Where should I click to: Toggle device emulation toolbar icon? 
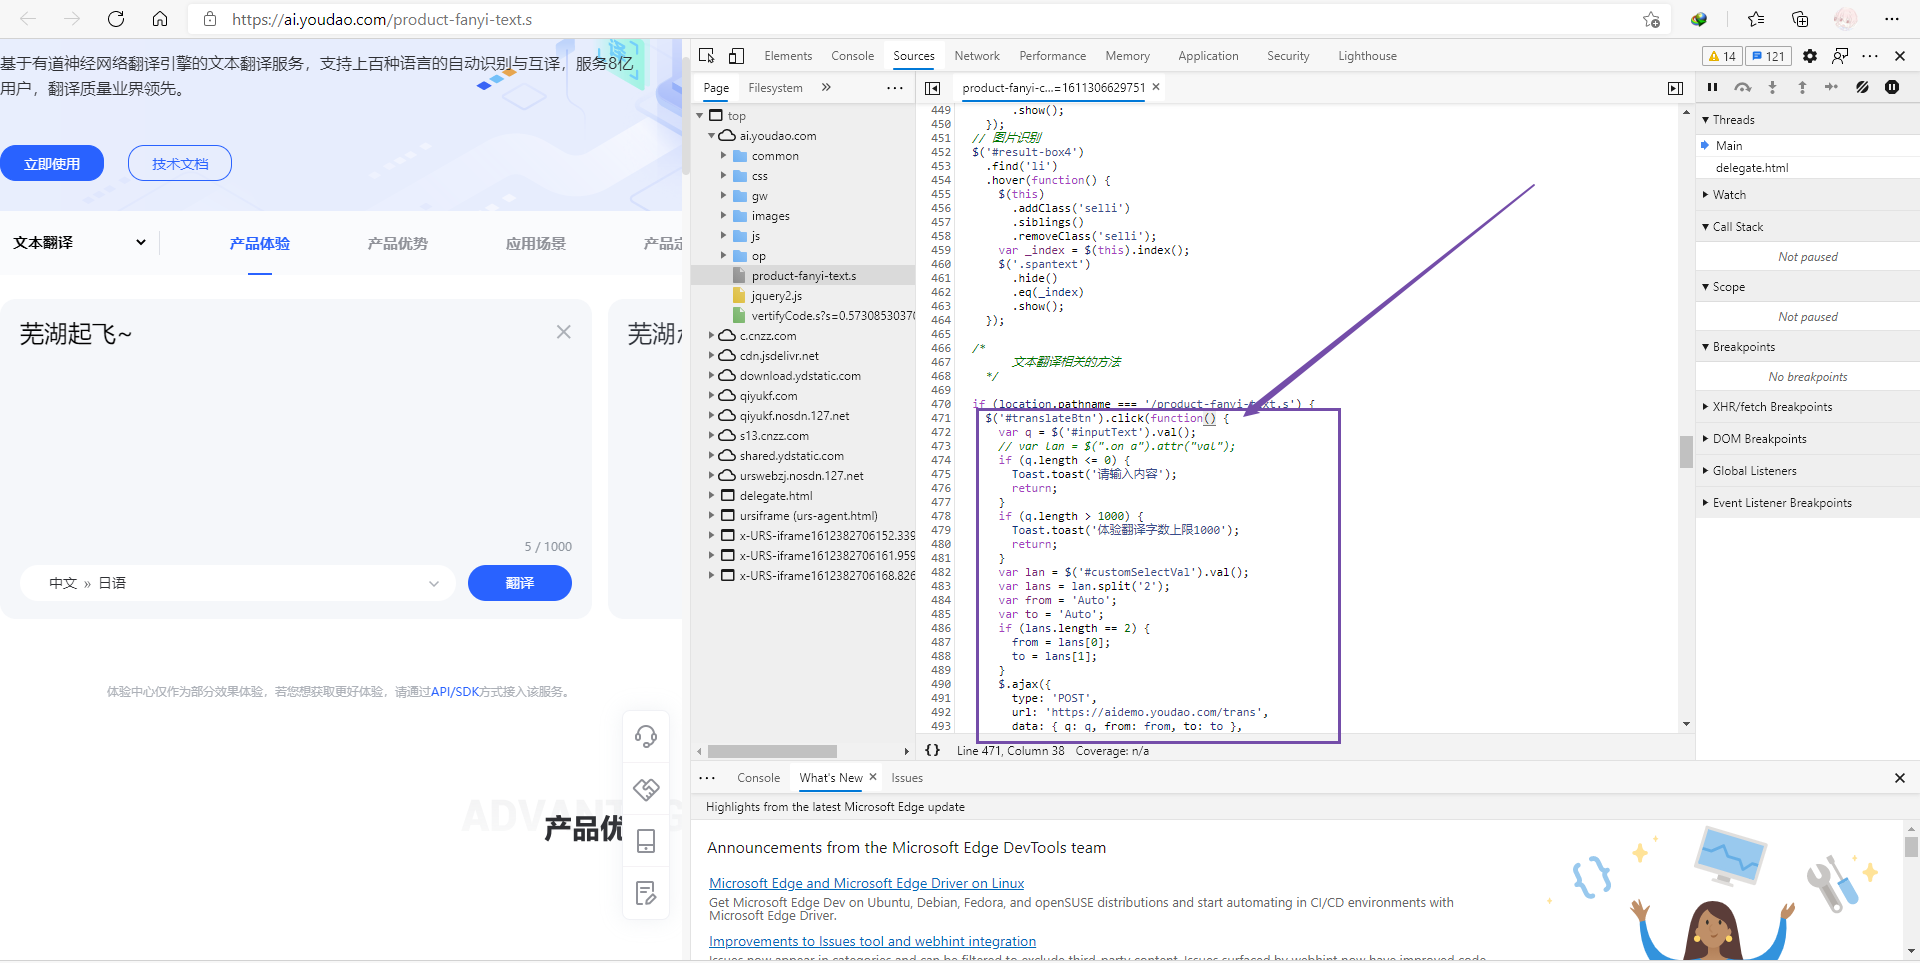[737, 56]
